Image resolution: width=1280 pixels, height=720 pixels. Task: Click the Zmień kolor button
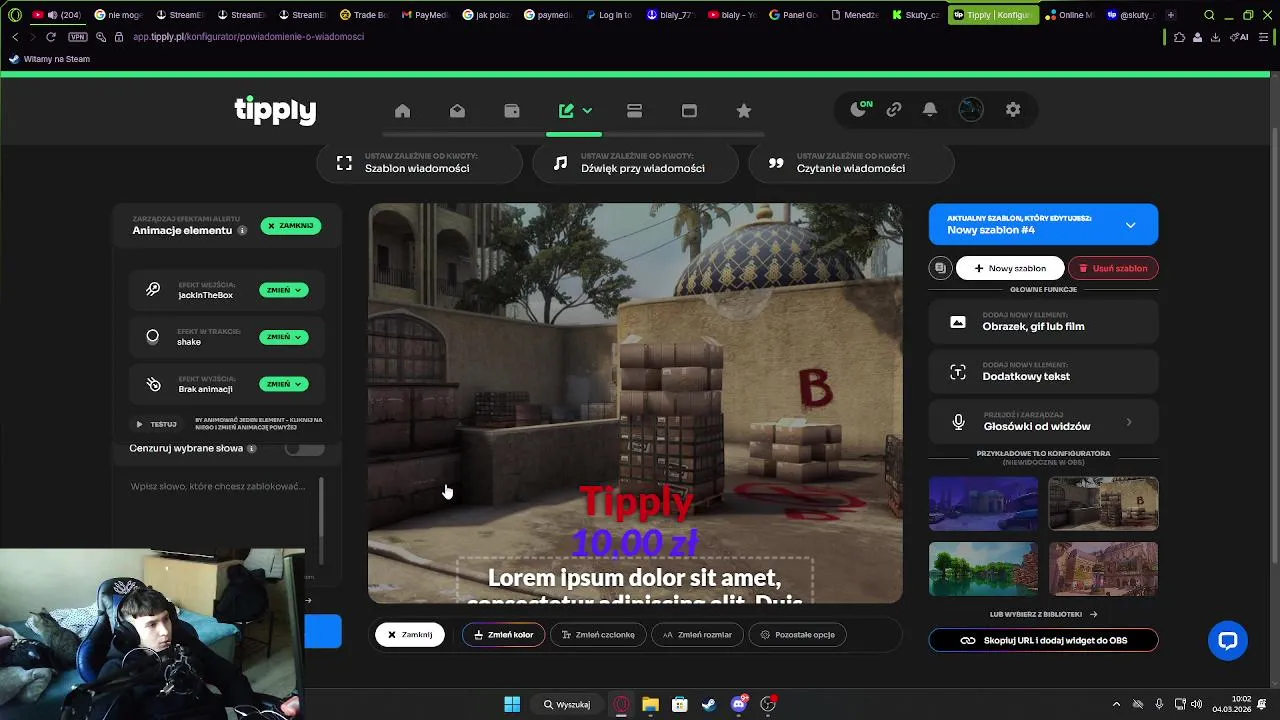point(504,635)
